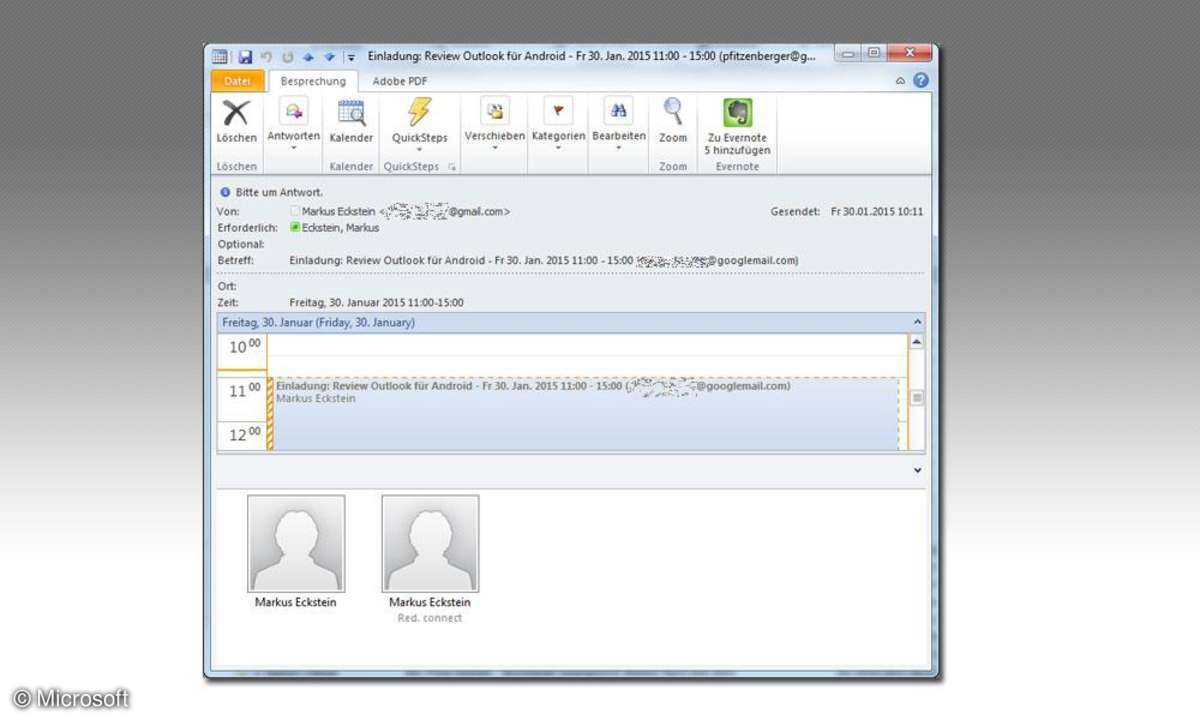This screenshot has height=720, width=1200.
Task: Click the Bitte um Antwort notice text
Action: (279, 192)
